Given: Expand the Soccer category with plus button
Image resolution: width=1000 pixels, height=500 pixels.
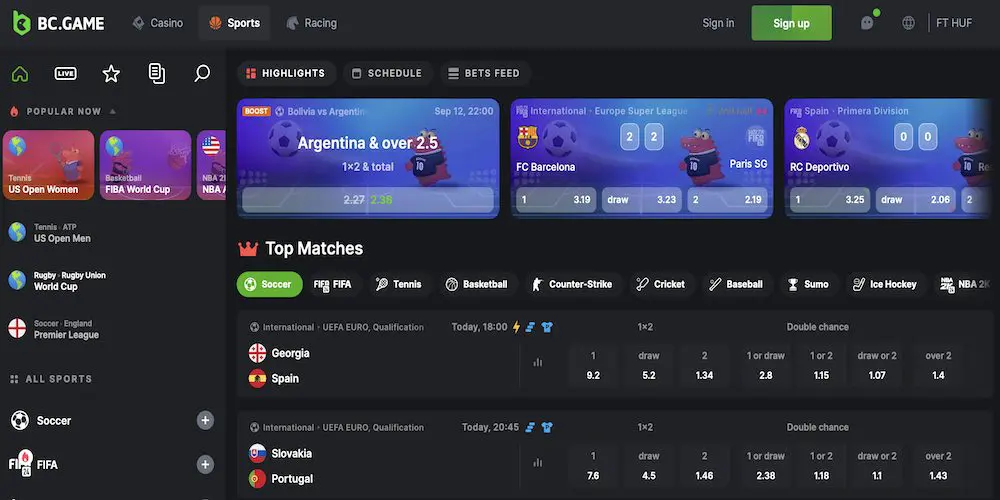Looking at the screenshot, I should click(x=205, y=420).
